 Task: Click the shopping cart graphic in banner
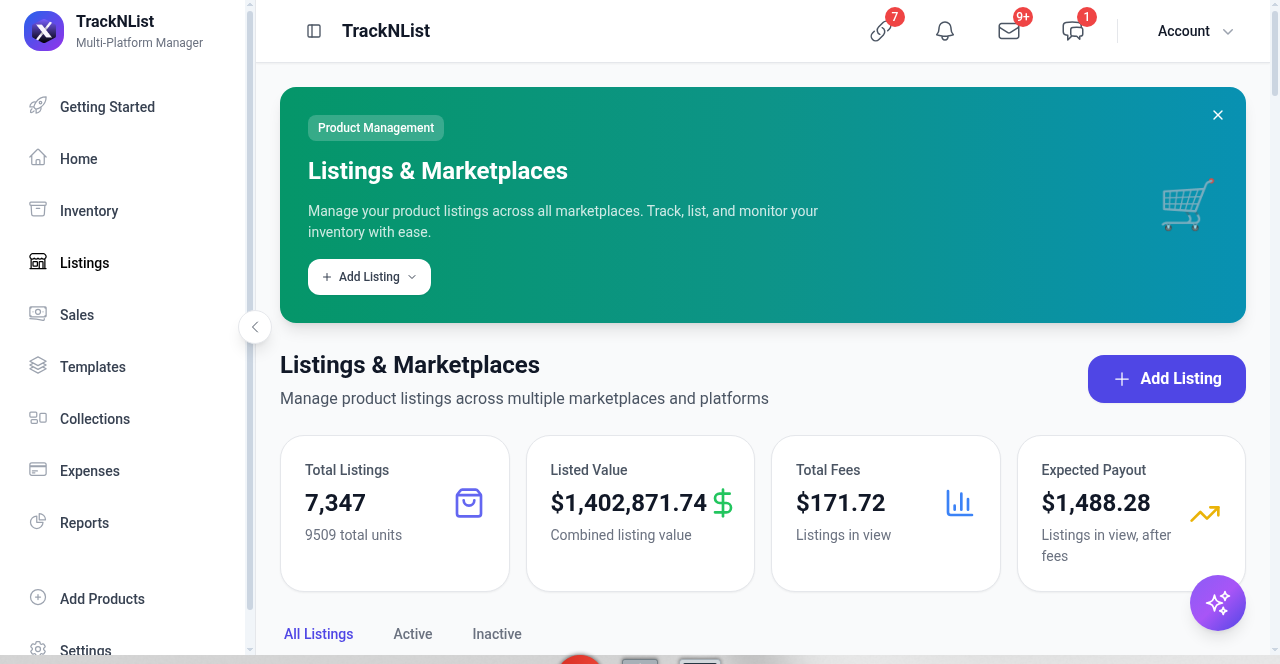pyautogui.click(x=1188, y=205)
